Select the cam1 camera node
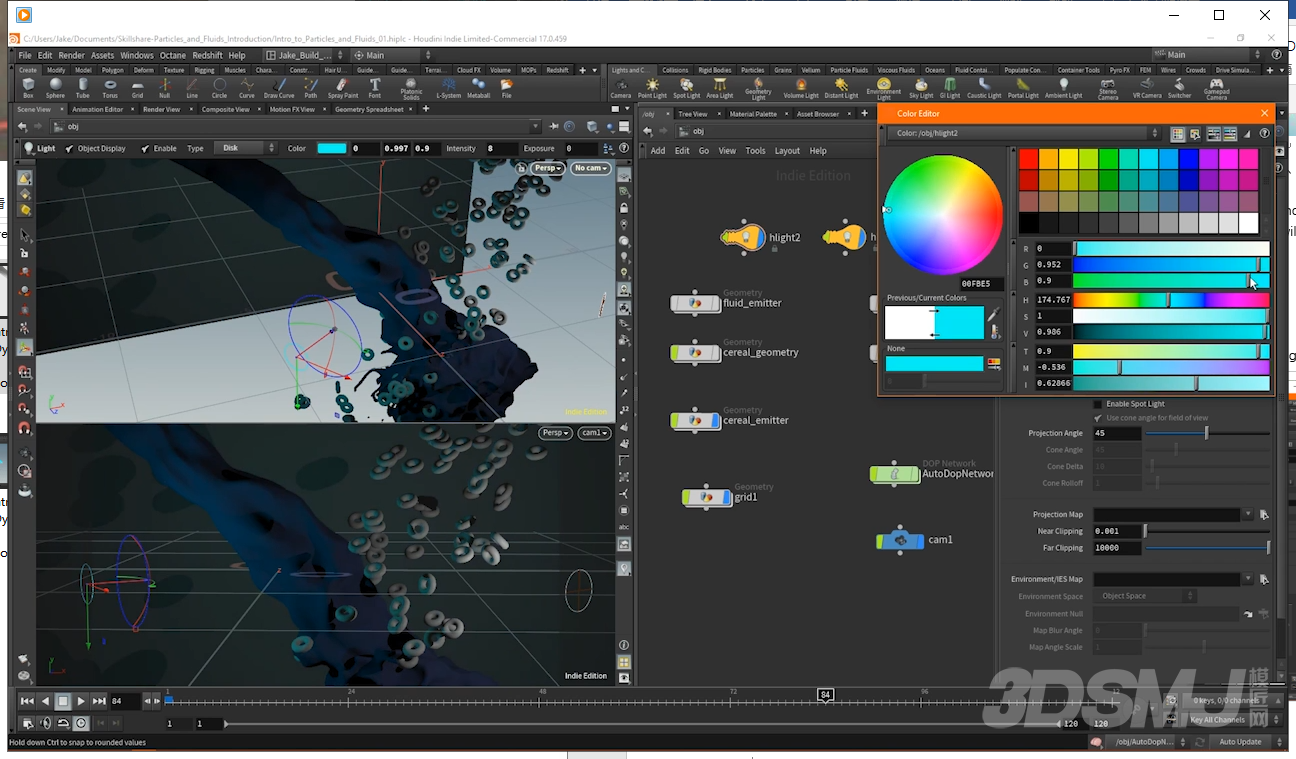 pyautogui.click(x=900, y=540)
